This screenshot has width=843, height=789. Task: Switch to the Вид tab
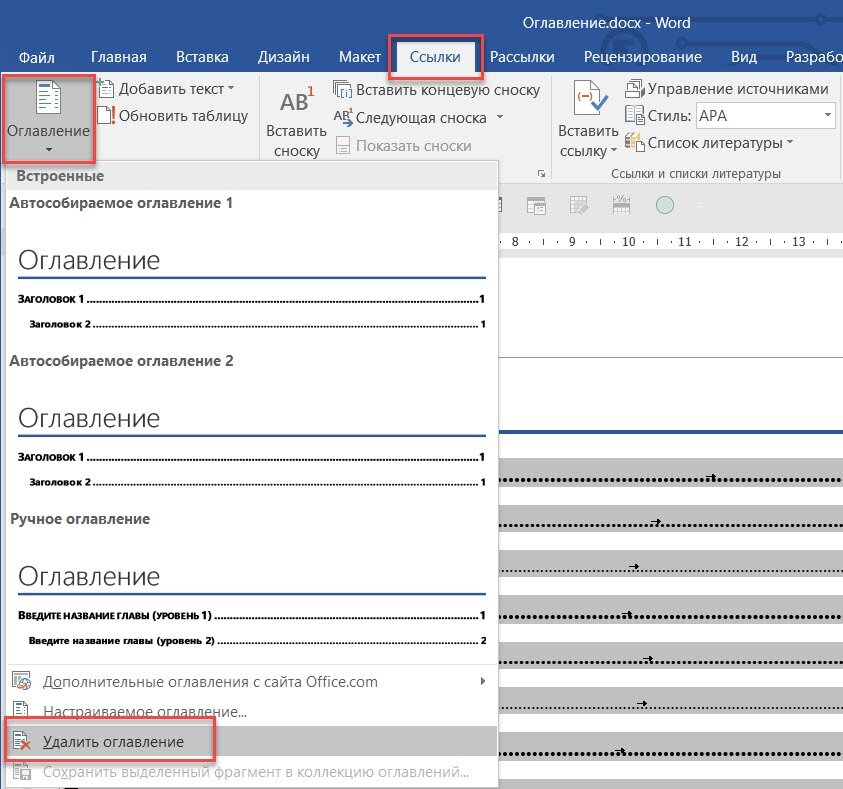744,57
